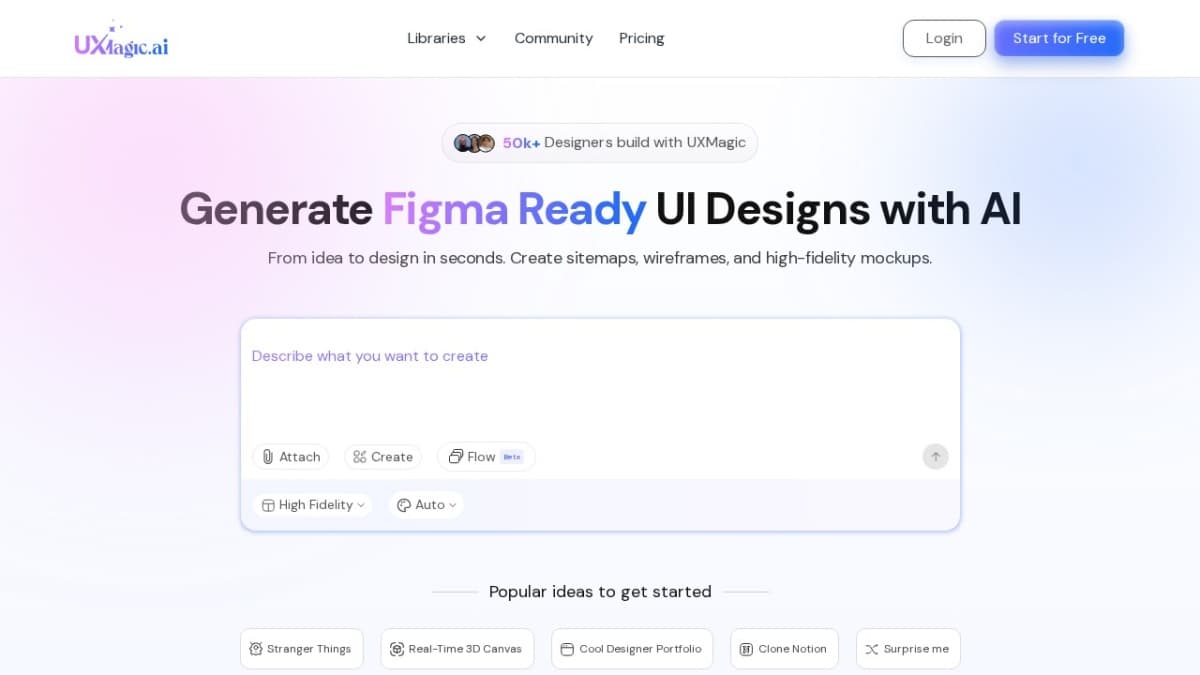Click the Login button
Image resolution: width=1200 pixels, height=675 pixels.
pos(944,38)
